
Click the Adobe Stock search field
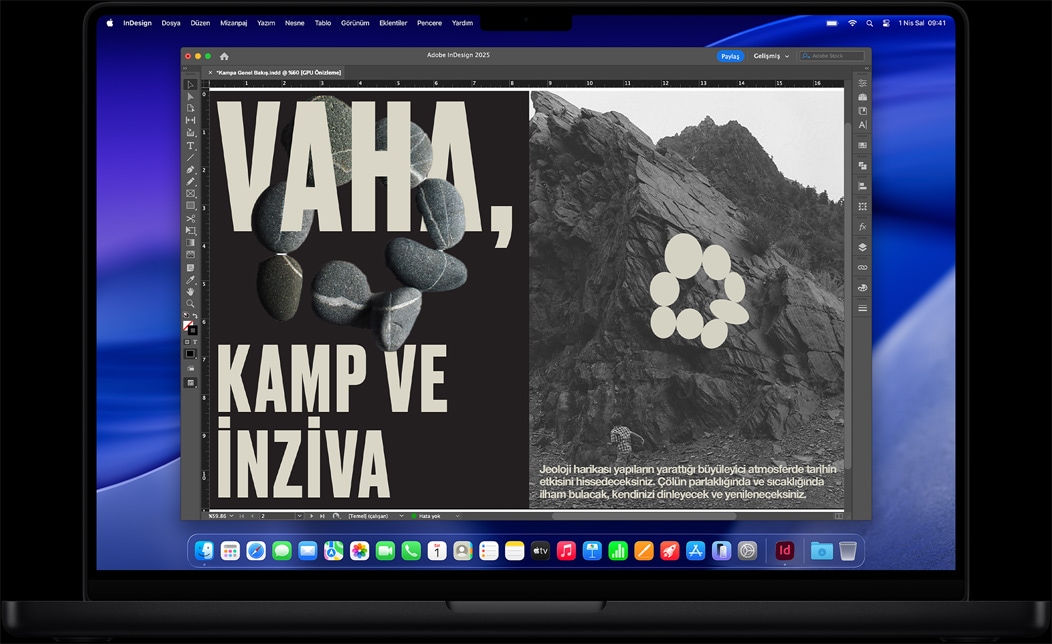[832, 56]
